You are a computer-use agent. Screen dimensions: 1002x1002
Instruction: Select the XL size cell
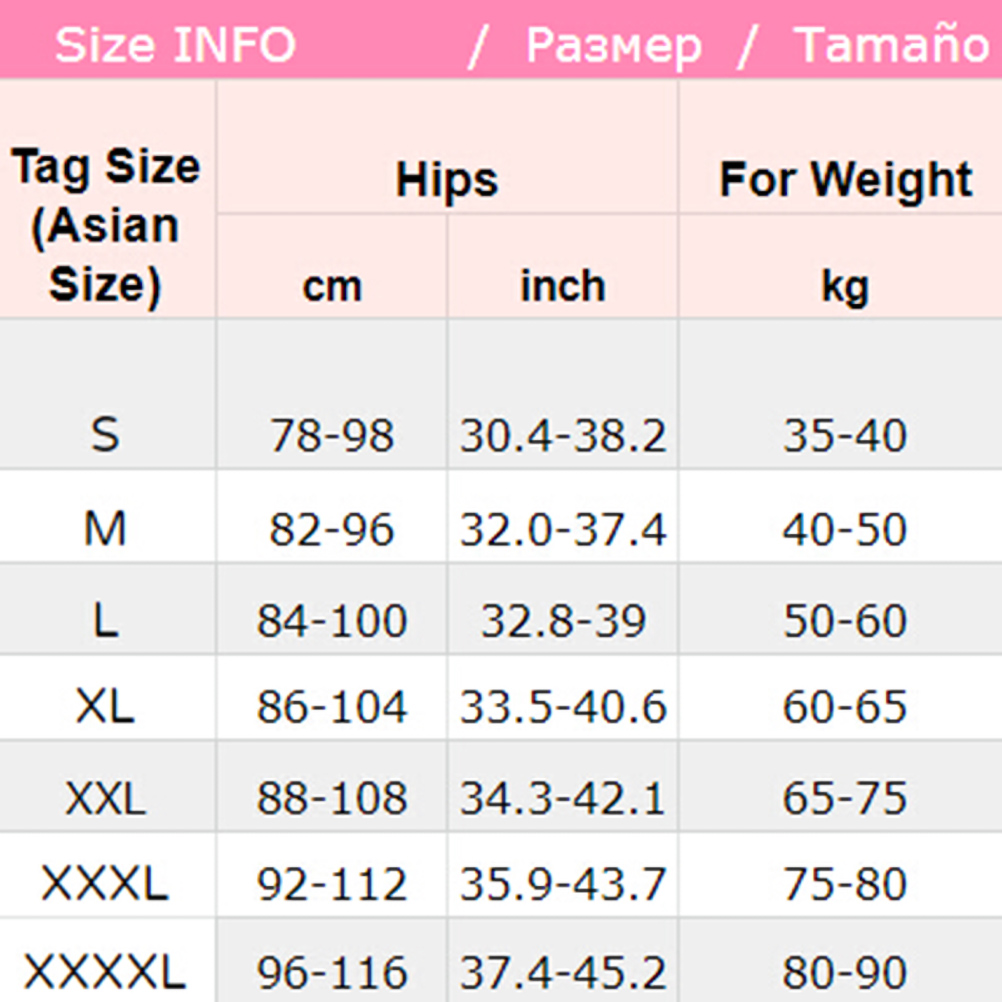(x=105, y=707)
